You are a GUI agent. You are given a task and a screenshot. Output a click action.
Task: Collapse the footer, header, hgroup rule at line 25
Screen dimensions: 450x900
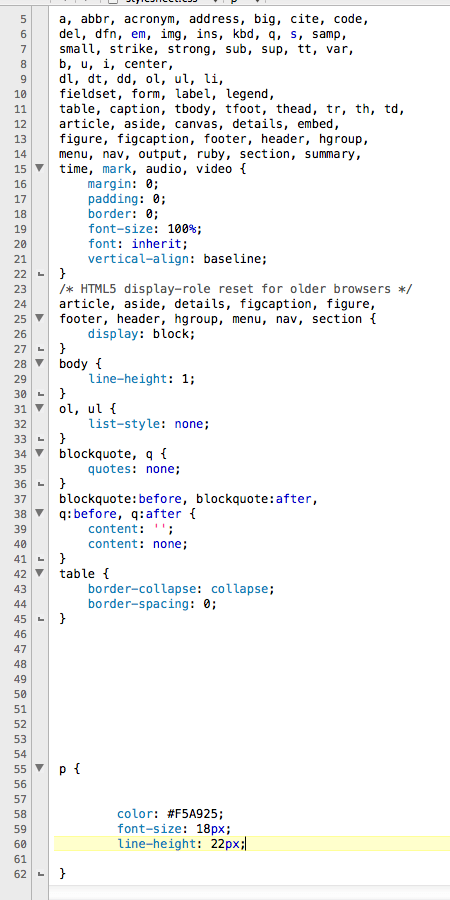point(40,319)
